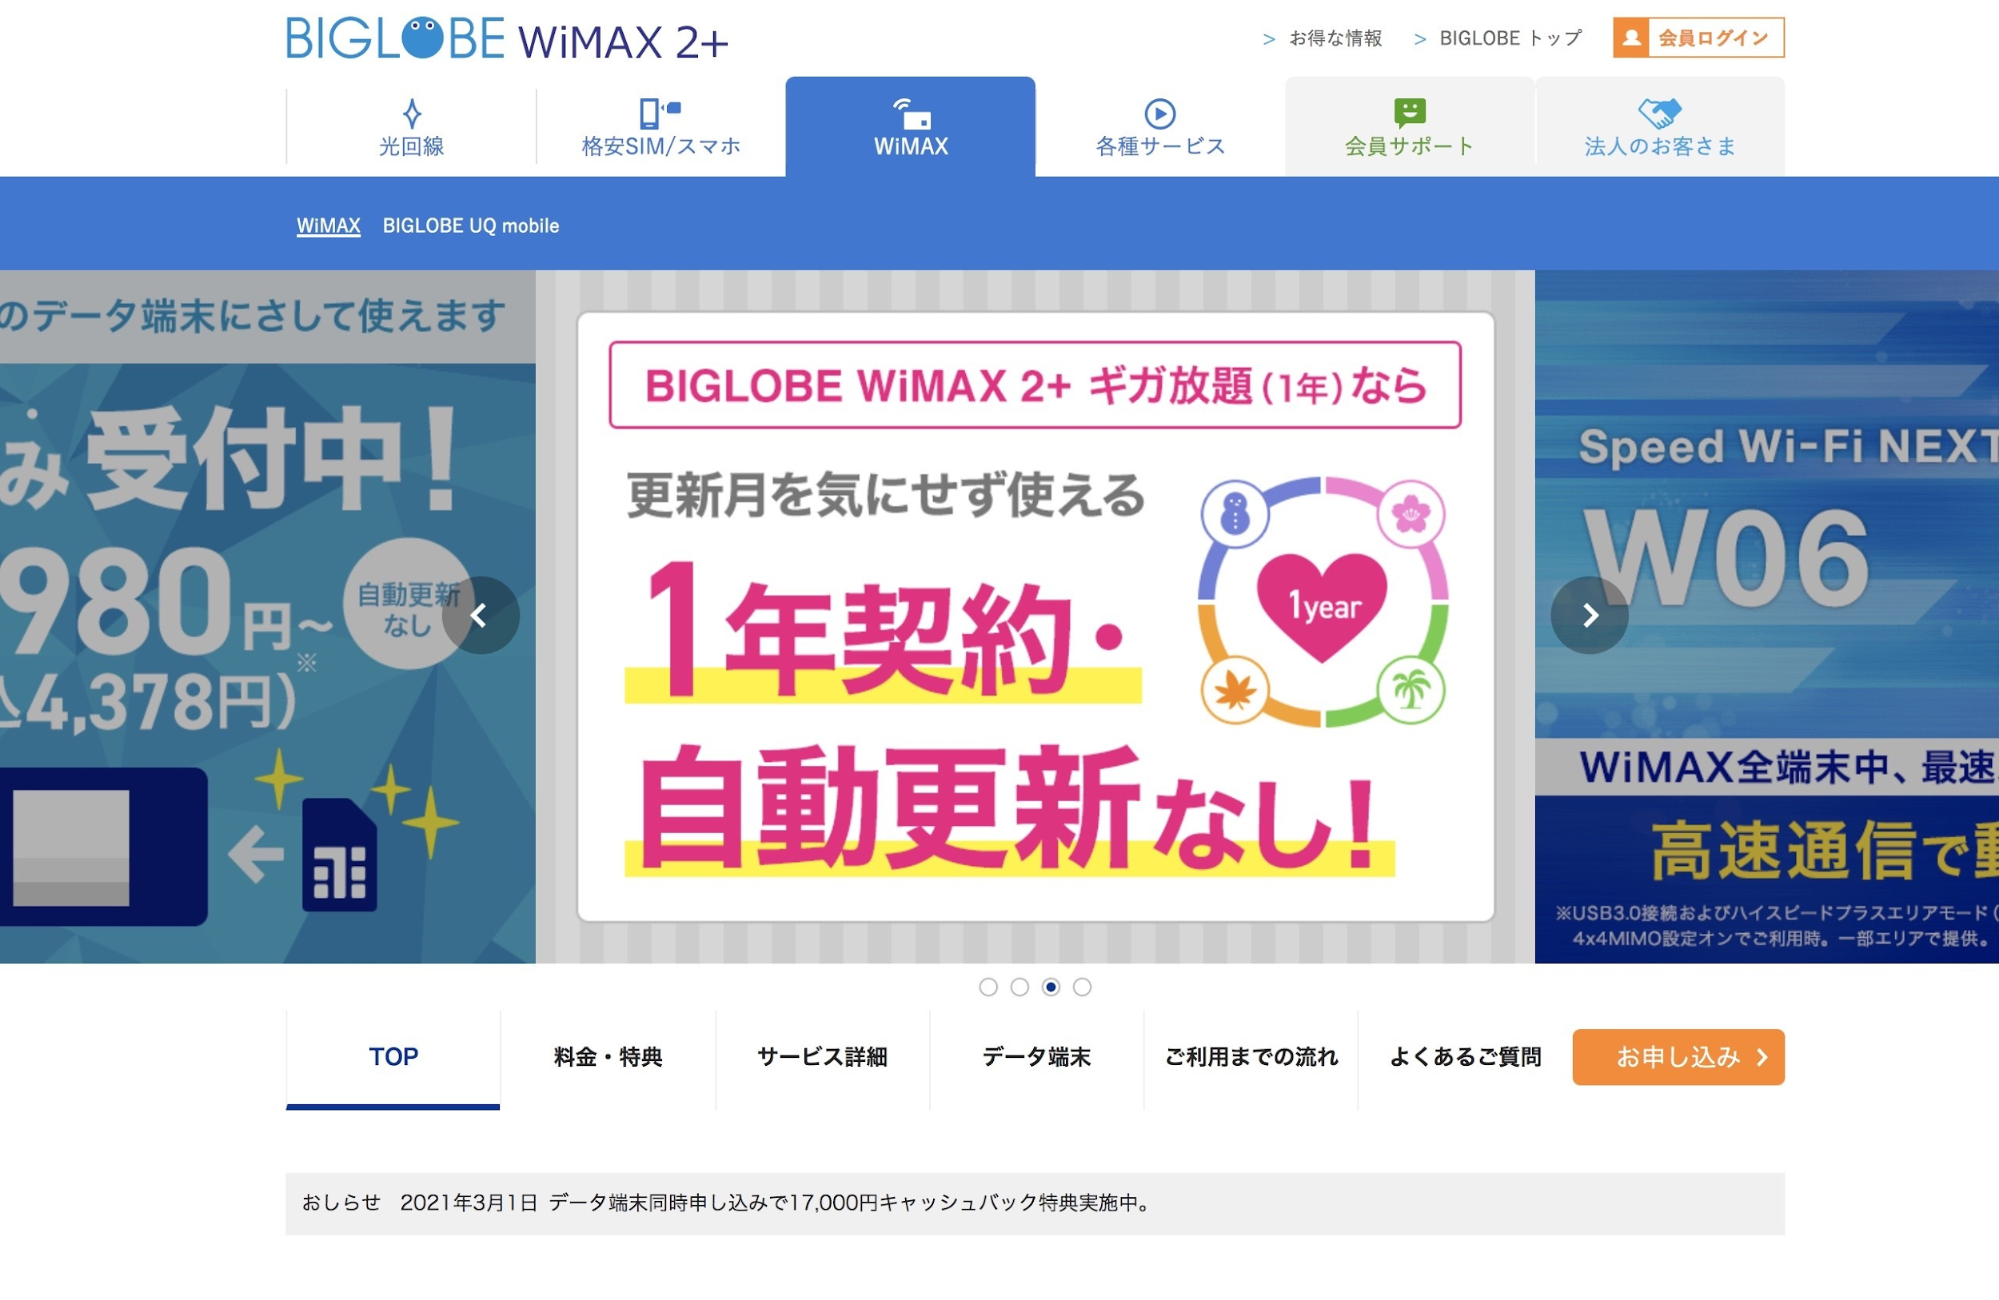Select the first carousel dot indicator
The width and height of the screenshot is (1999, 1300).
[988, 987]
